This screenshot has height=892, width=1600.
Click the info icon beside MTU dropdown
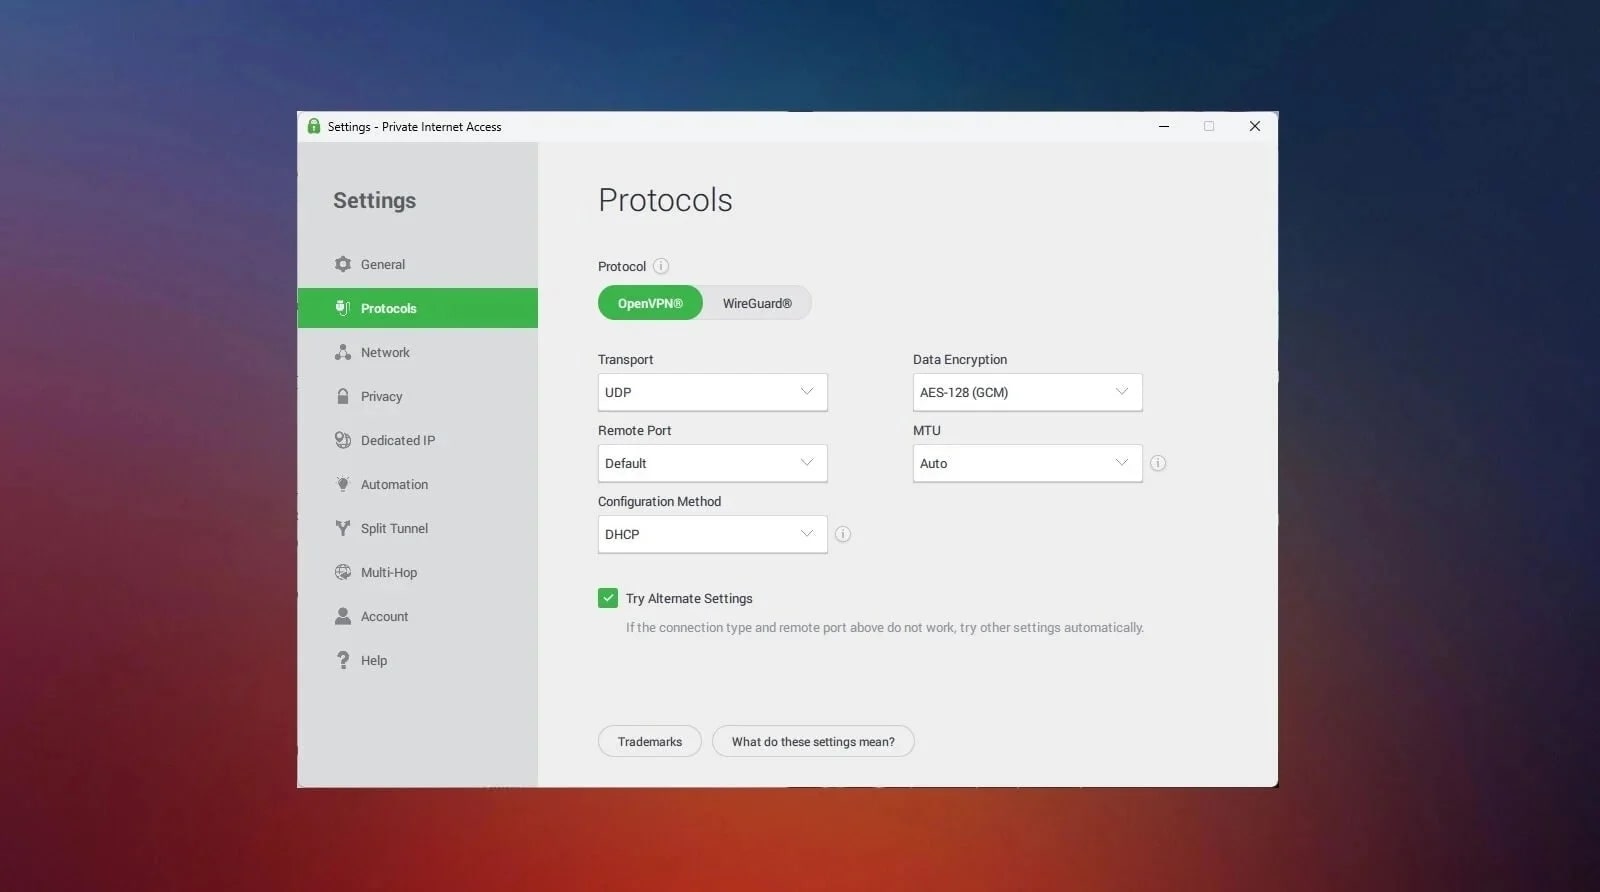point(1158,463)
